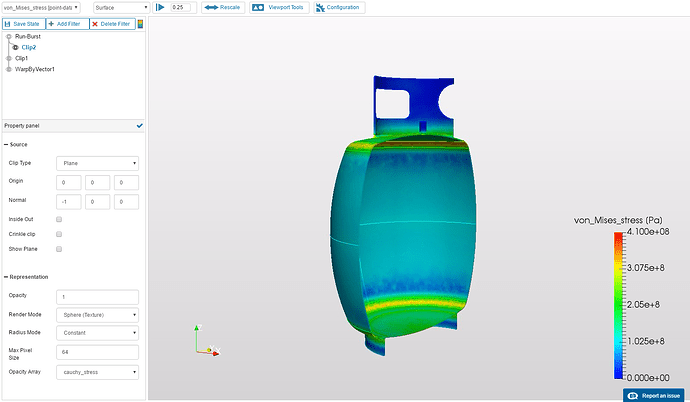
Task: Click the Report an issue button label
Action: [x=661, y=396]
